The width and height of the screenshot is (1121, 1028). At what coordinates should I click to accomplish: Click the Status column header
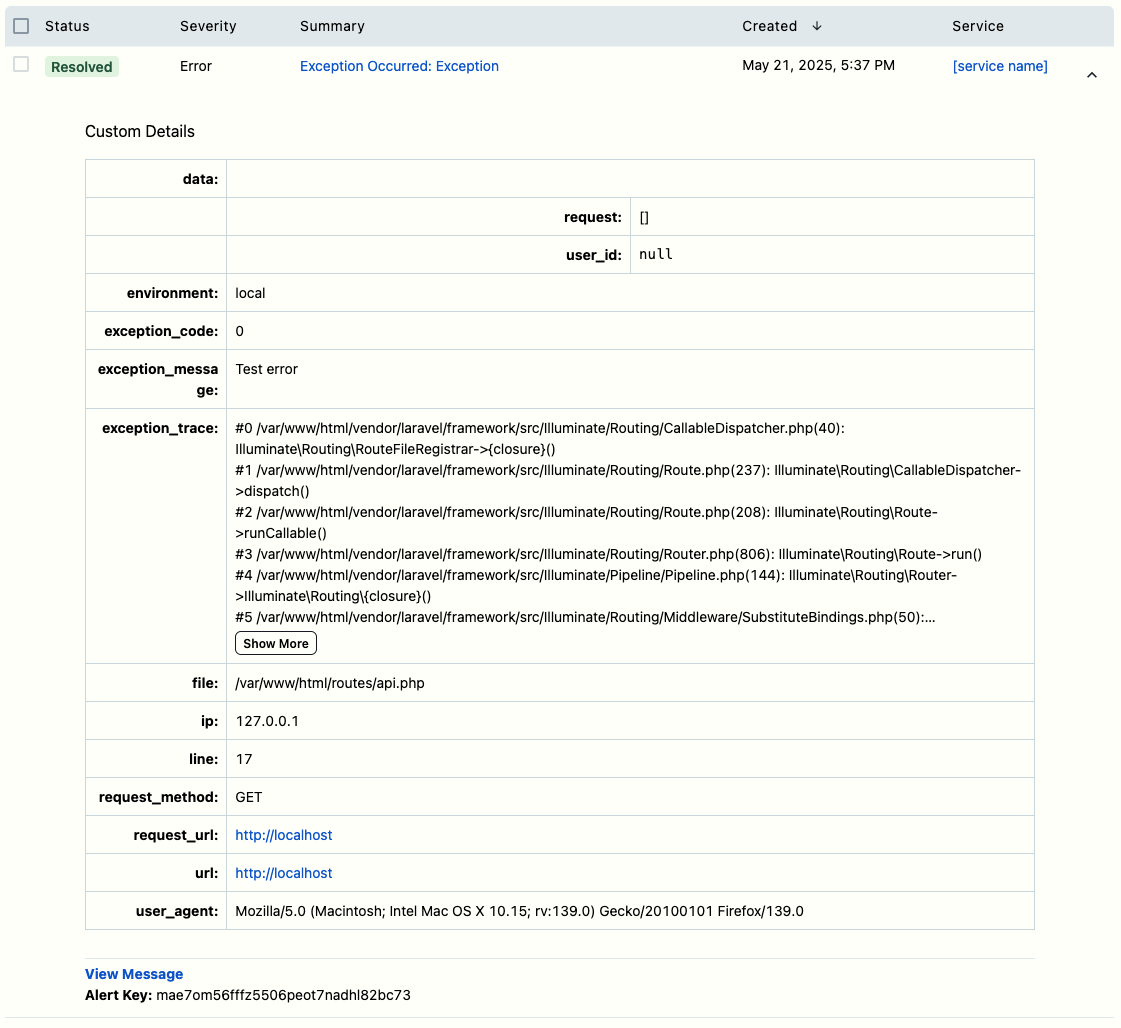click(67, 26)
